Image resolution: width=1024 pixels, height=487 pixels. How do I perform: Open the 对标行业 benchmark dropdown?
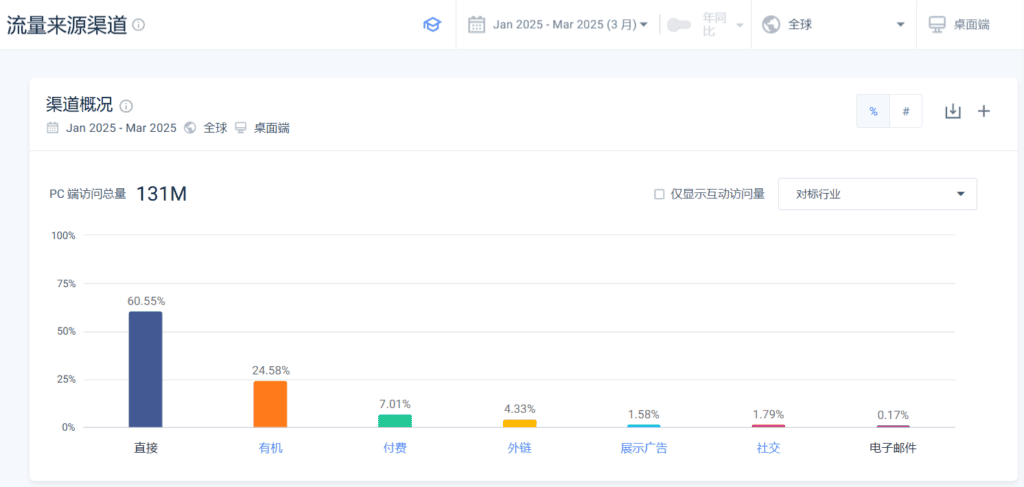[877, 194]
